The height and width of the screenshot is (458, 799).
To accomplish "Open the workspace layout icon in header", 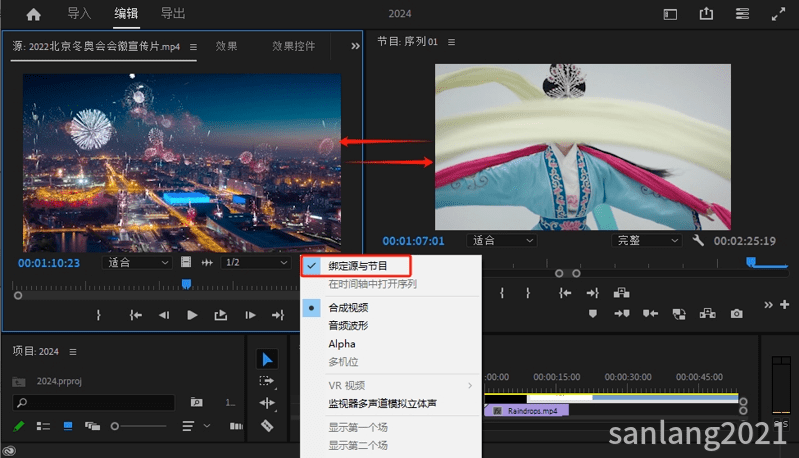I will click(x=670, y=14).
